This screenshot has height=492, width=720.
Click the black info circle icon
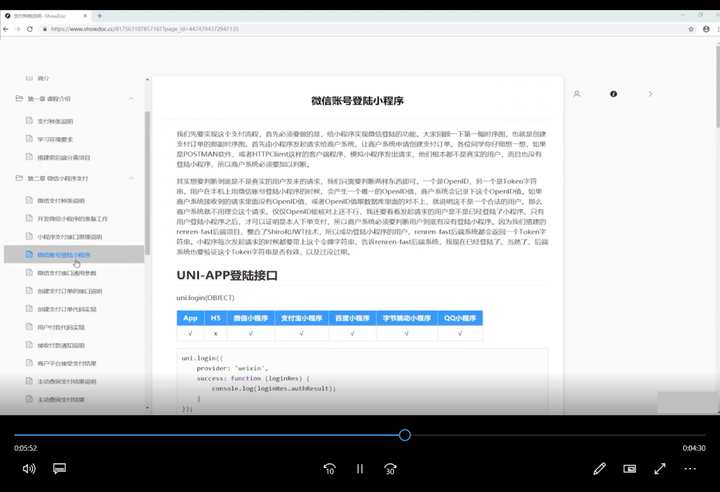(x=613, y=94)
